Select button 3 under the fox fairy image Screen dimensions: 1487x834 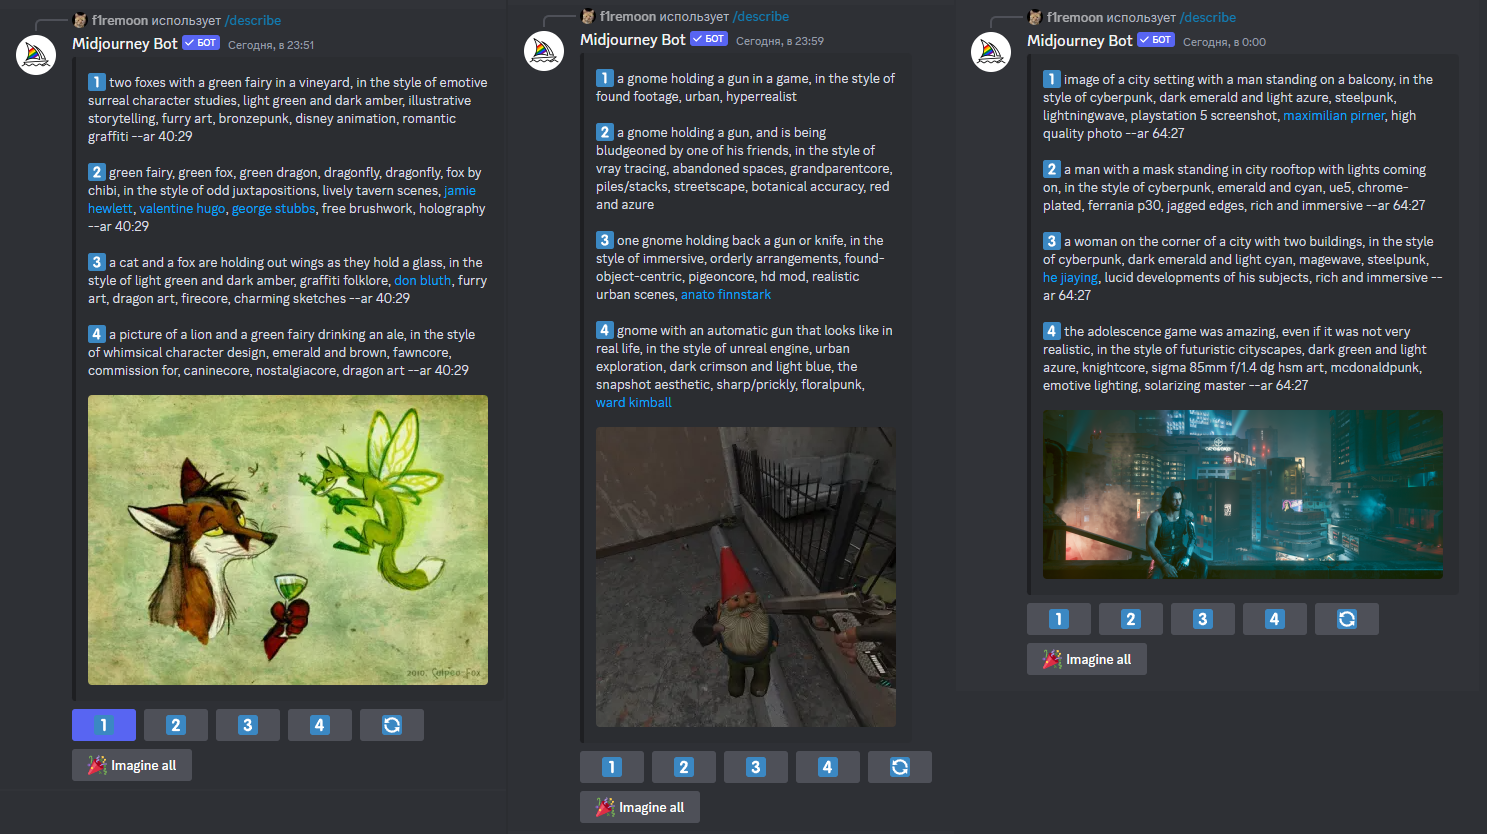[x=248, y=725]
